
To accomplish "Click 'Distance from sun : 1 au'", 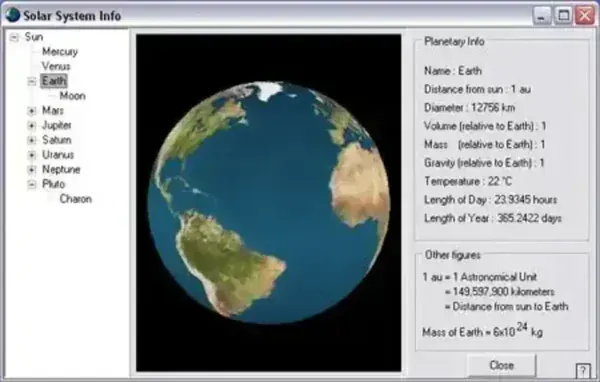I will pos(477,89).
